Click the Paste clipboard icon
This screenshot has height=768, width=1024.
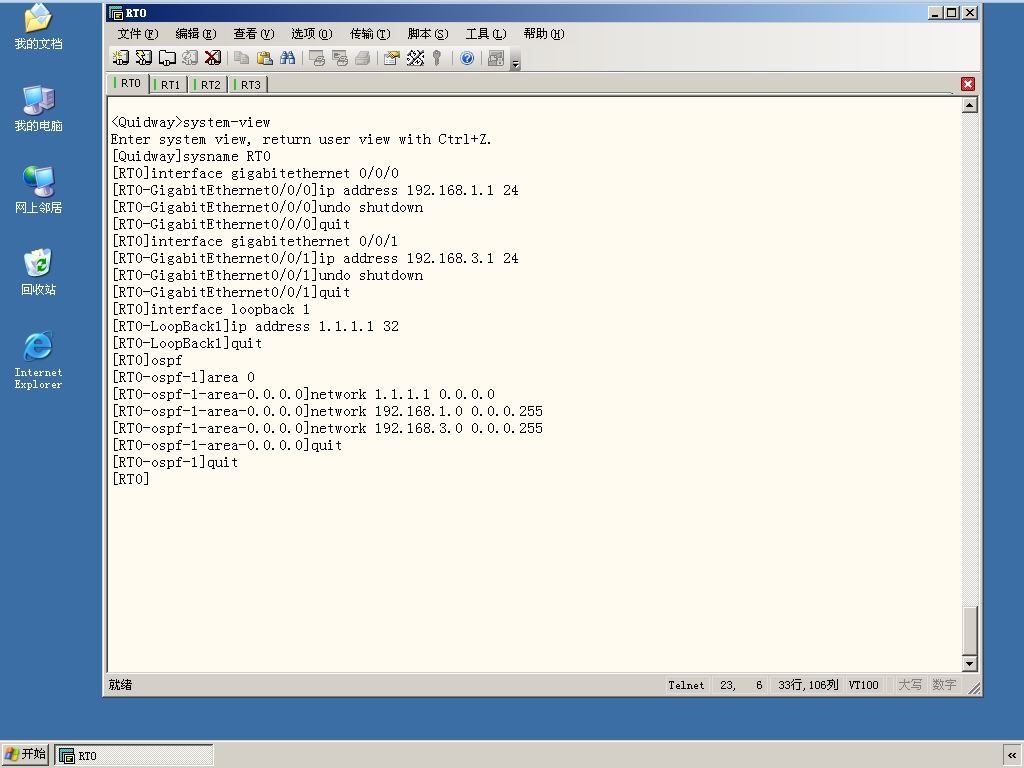tap(264, 58)
